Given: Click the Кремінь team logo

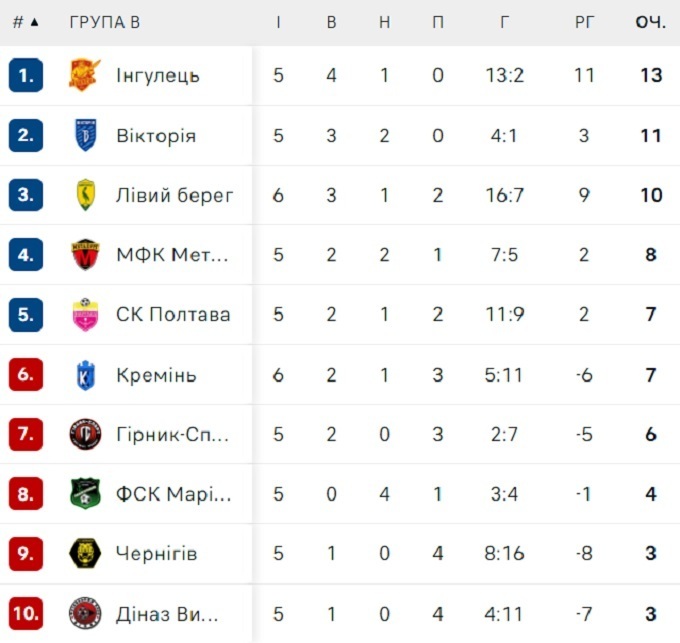Looking at the screenshot, I should tap(85, 375).
